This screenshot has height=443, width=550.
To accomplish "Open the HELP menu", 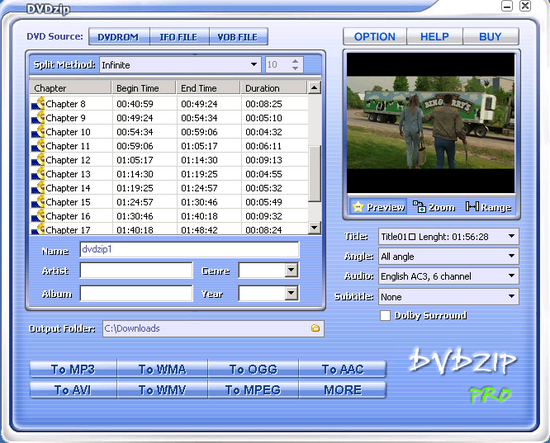I will [435, 36].
